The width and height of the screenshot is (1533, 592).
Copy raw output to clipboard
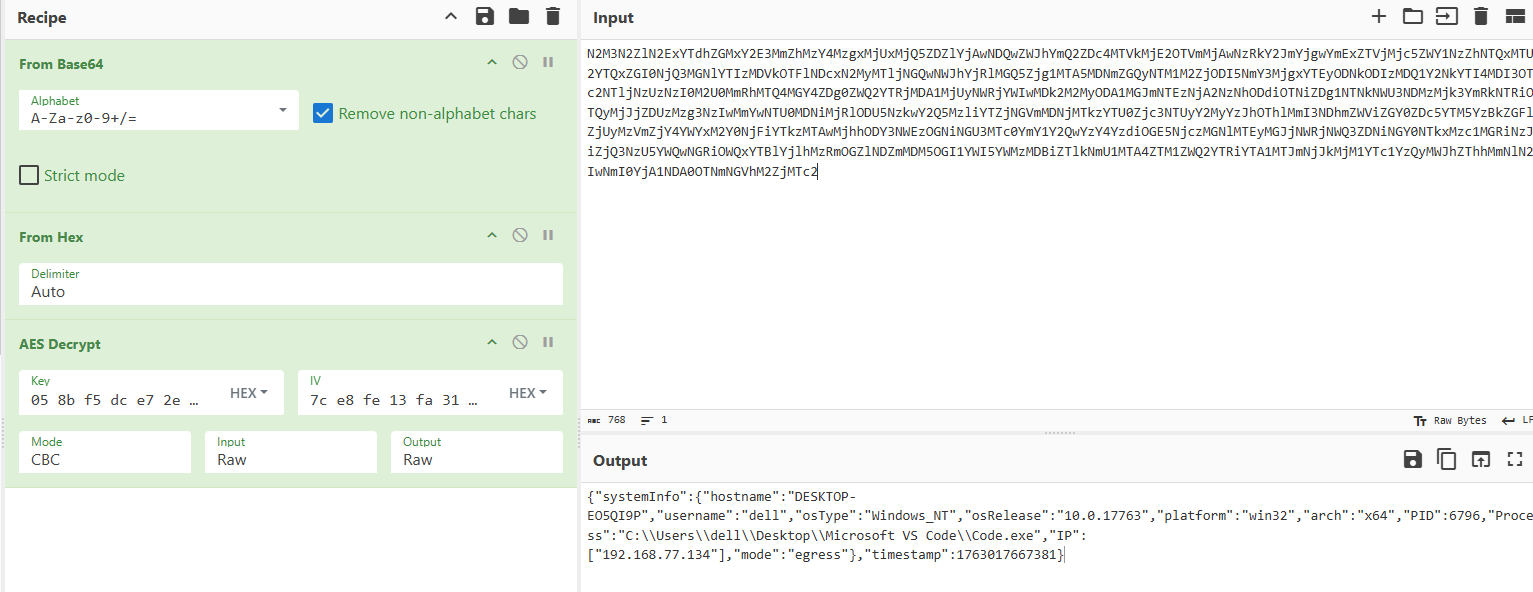coord(1446,460)
